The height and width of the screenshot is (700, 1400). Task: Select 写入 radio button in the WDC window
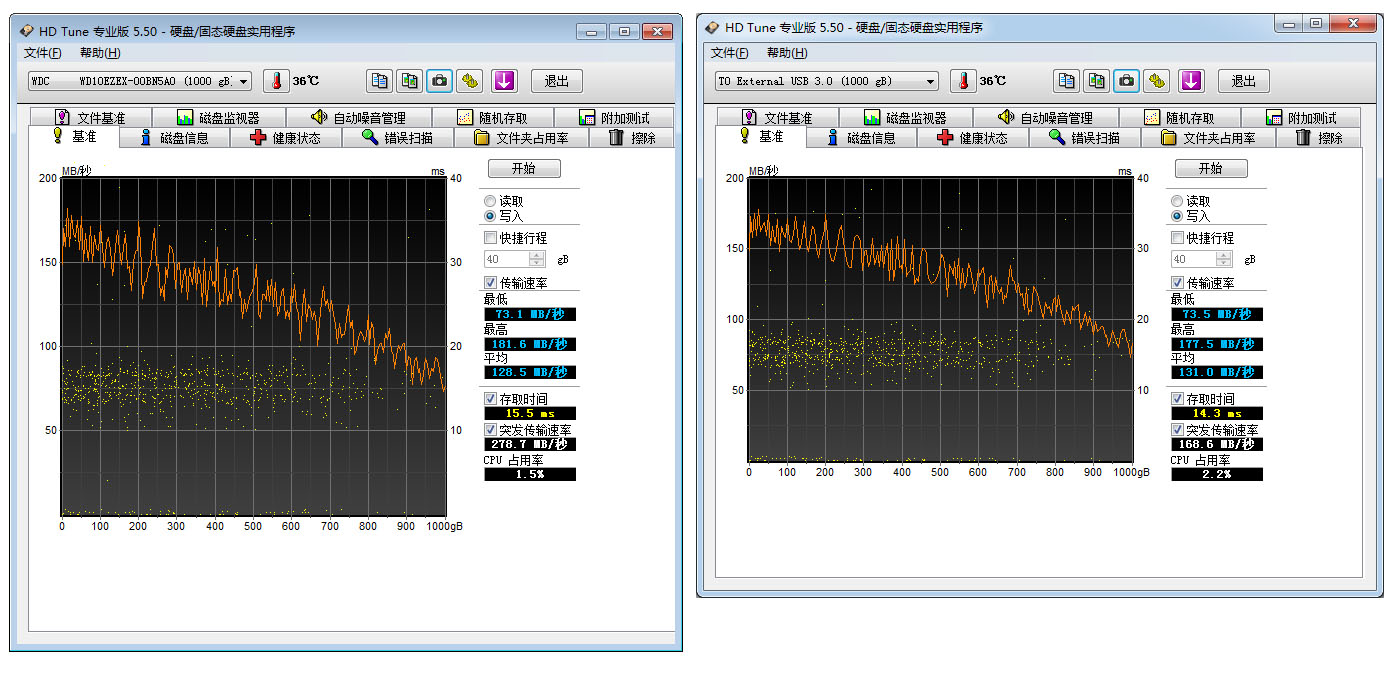pyautogui.click(x=490, y=216)
